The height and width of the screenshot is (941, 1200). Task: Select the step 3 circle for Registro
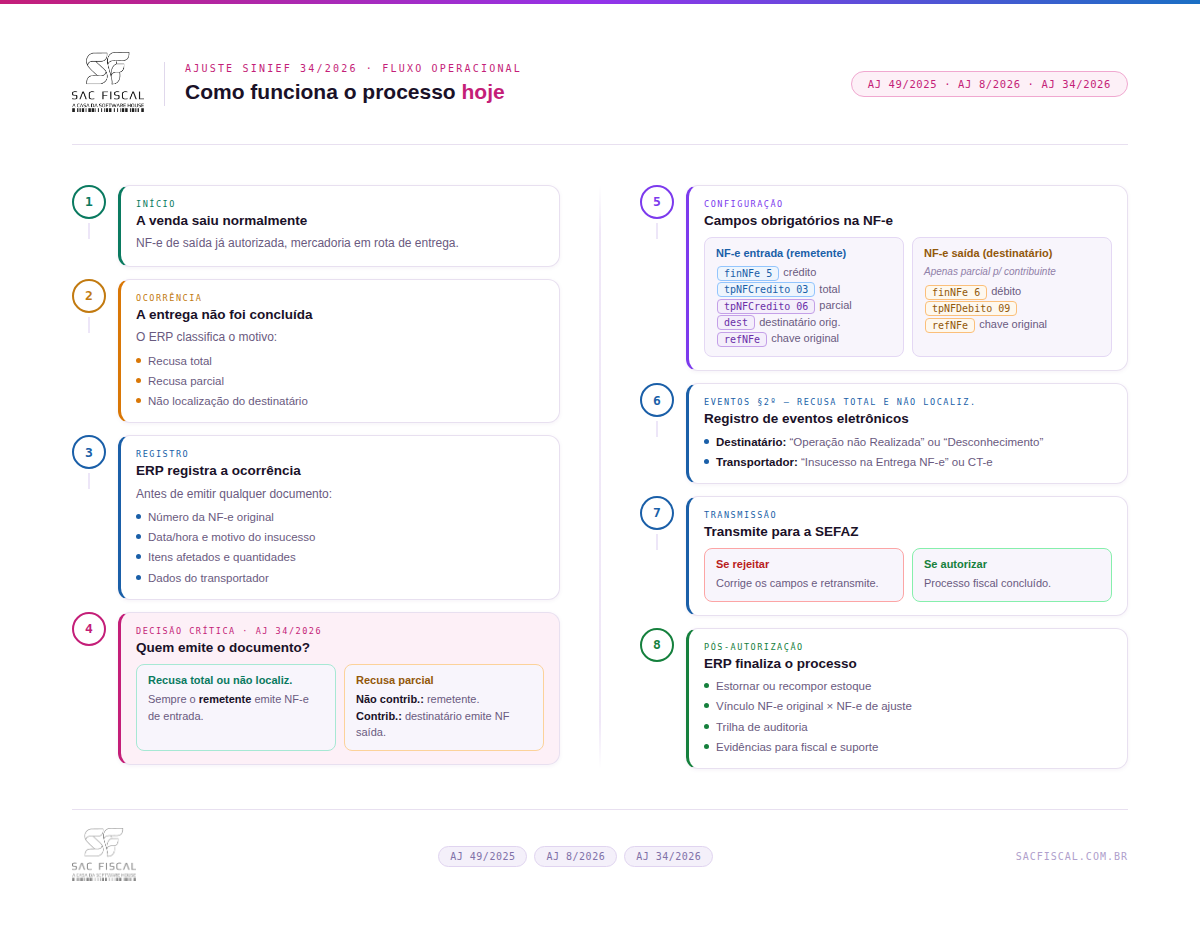[89, 452]
